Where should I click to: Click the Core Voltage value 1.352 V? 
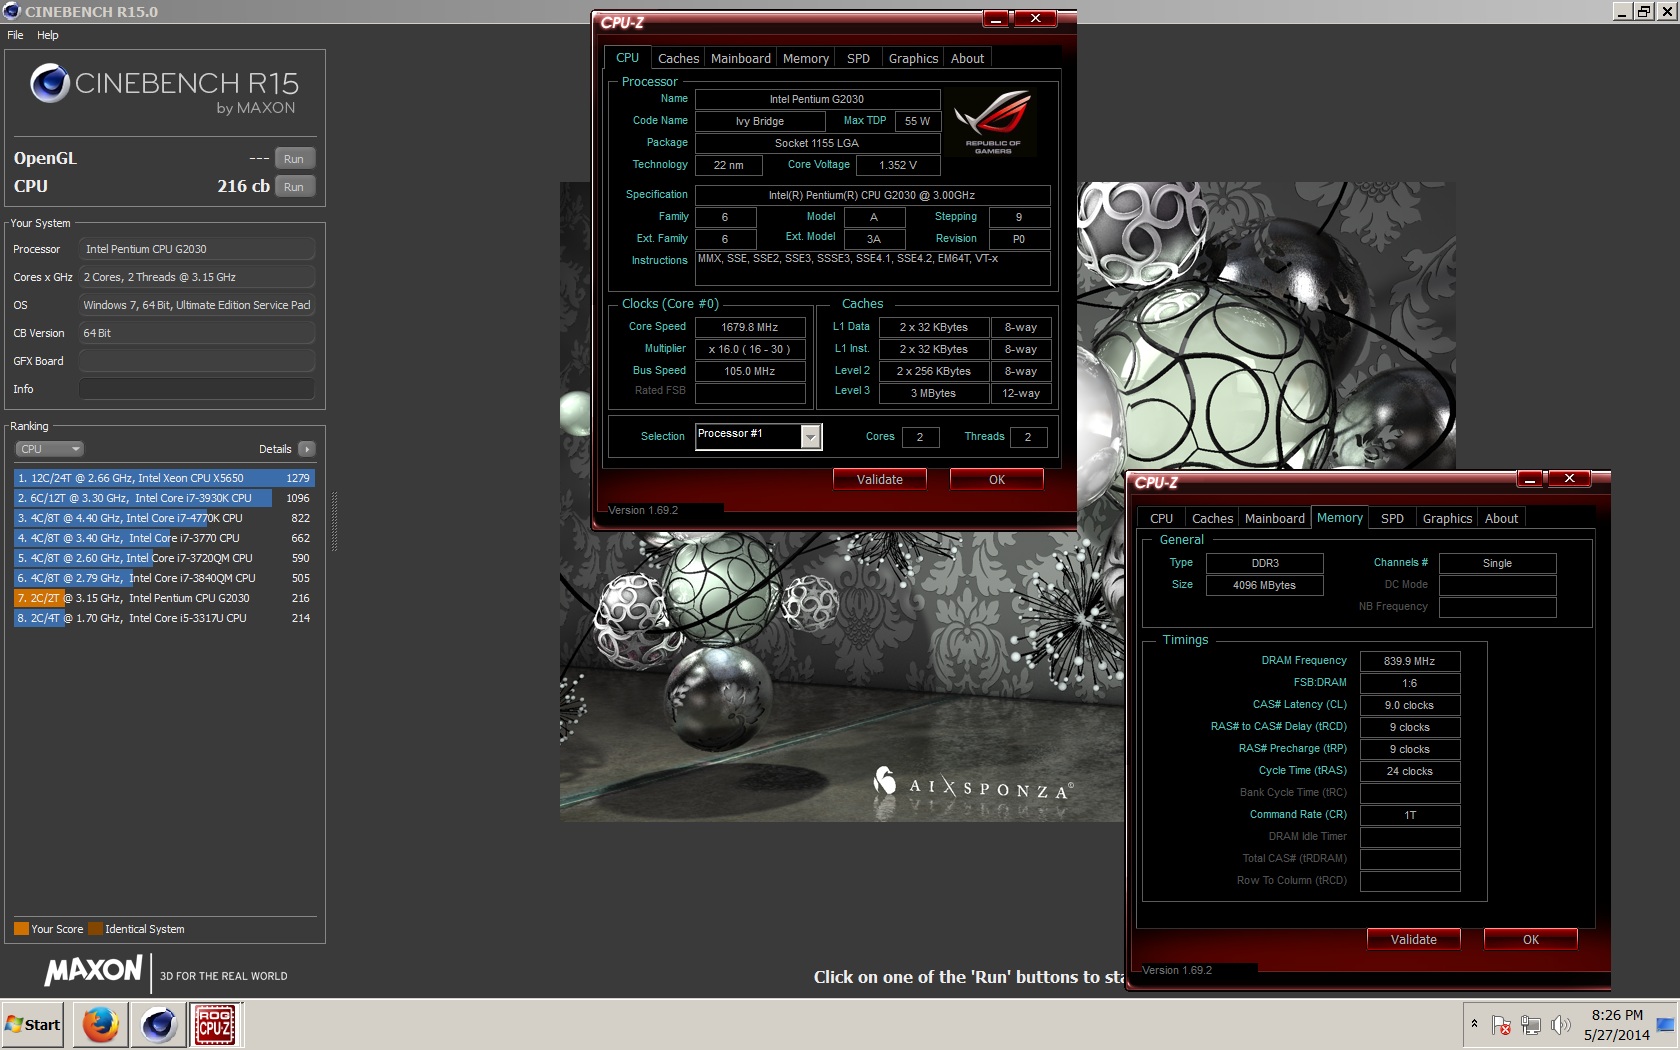[x=898, y=165]
